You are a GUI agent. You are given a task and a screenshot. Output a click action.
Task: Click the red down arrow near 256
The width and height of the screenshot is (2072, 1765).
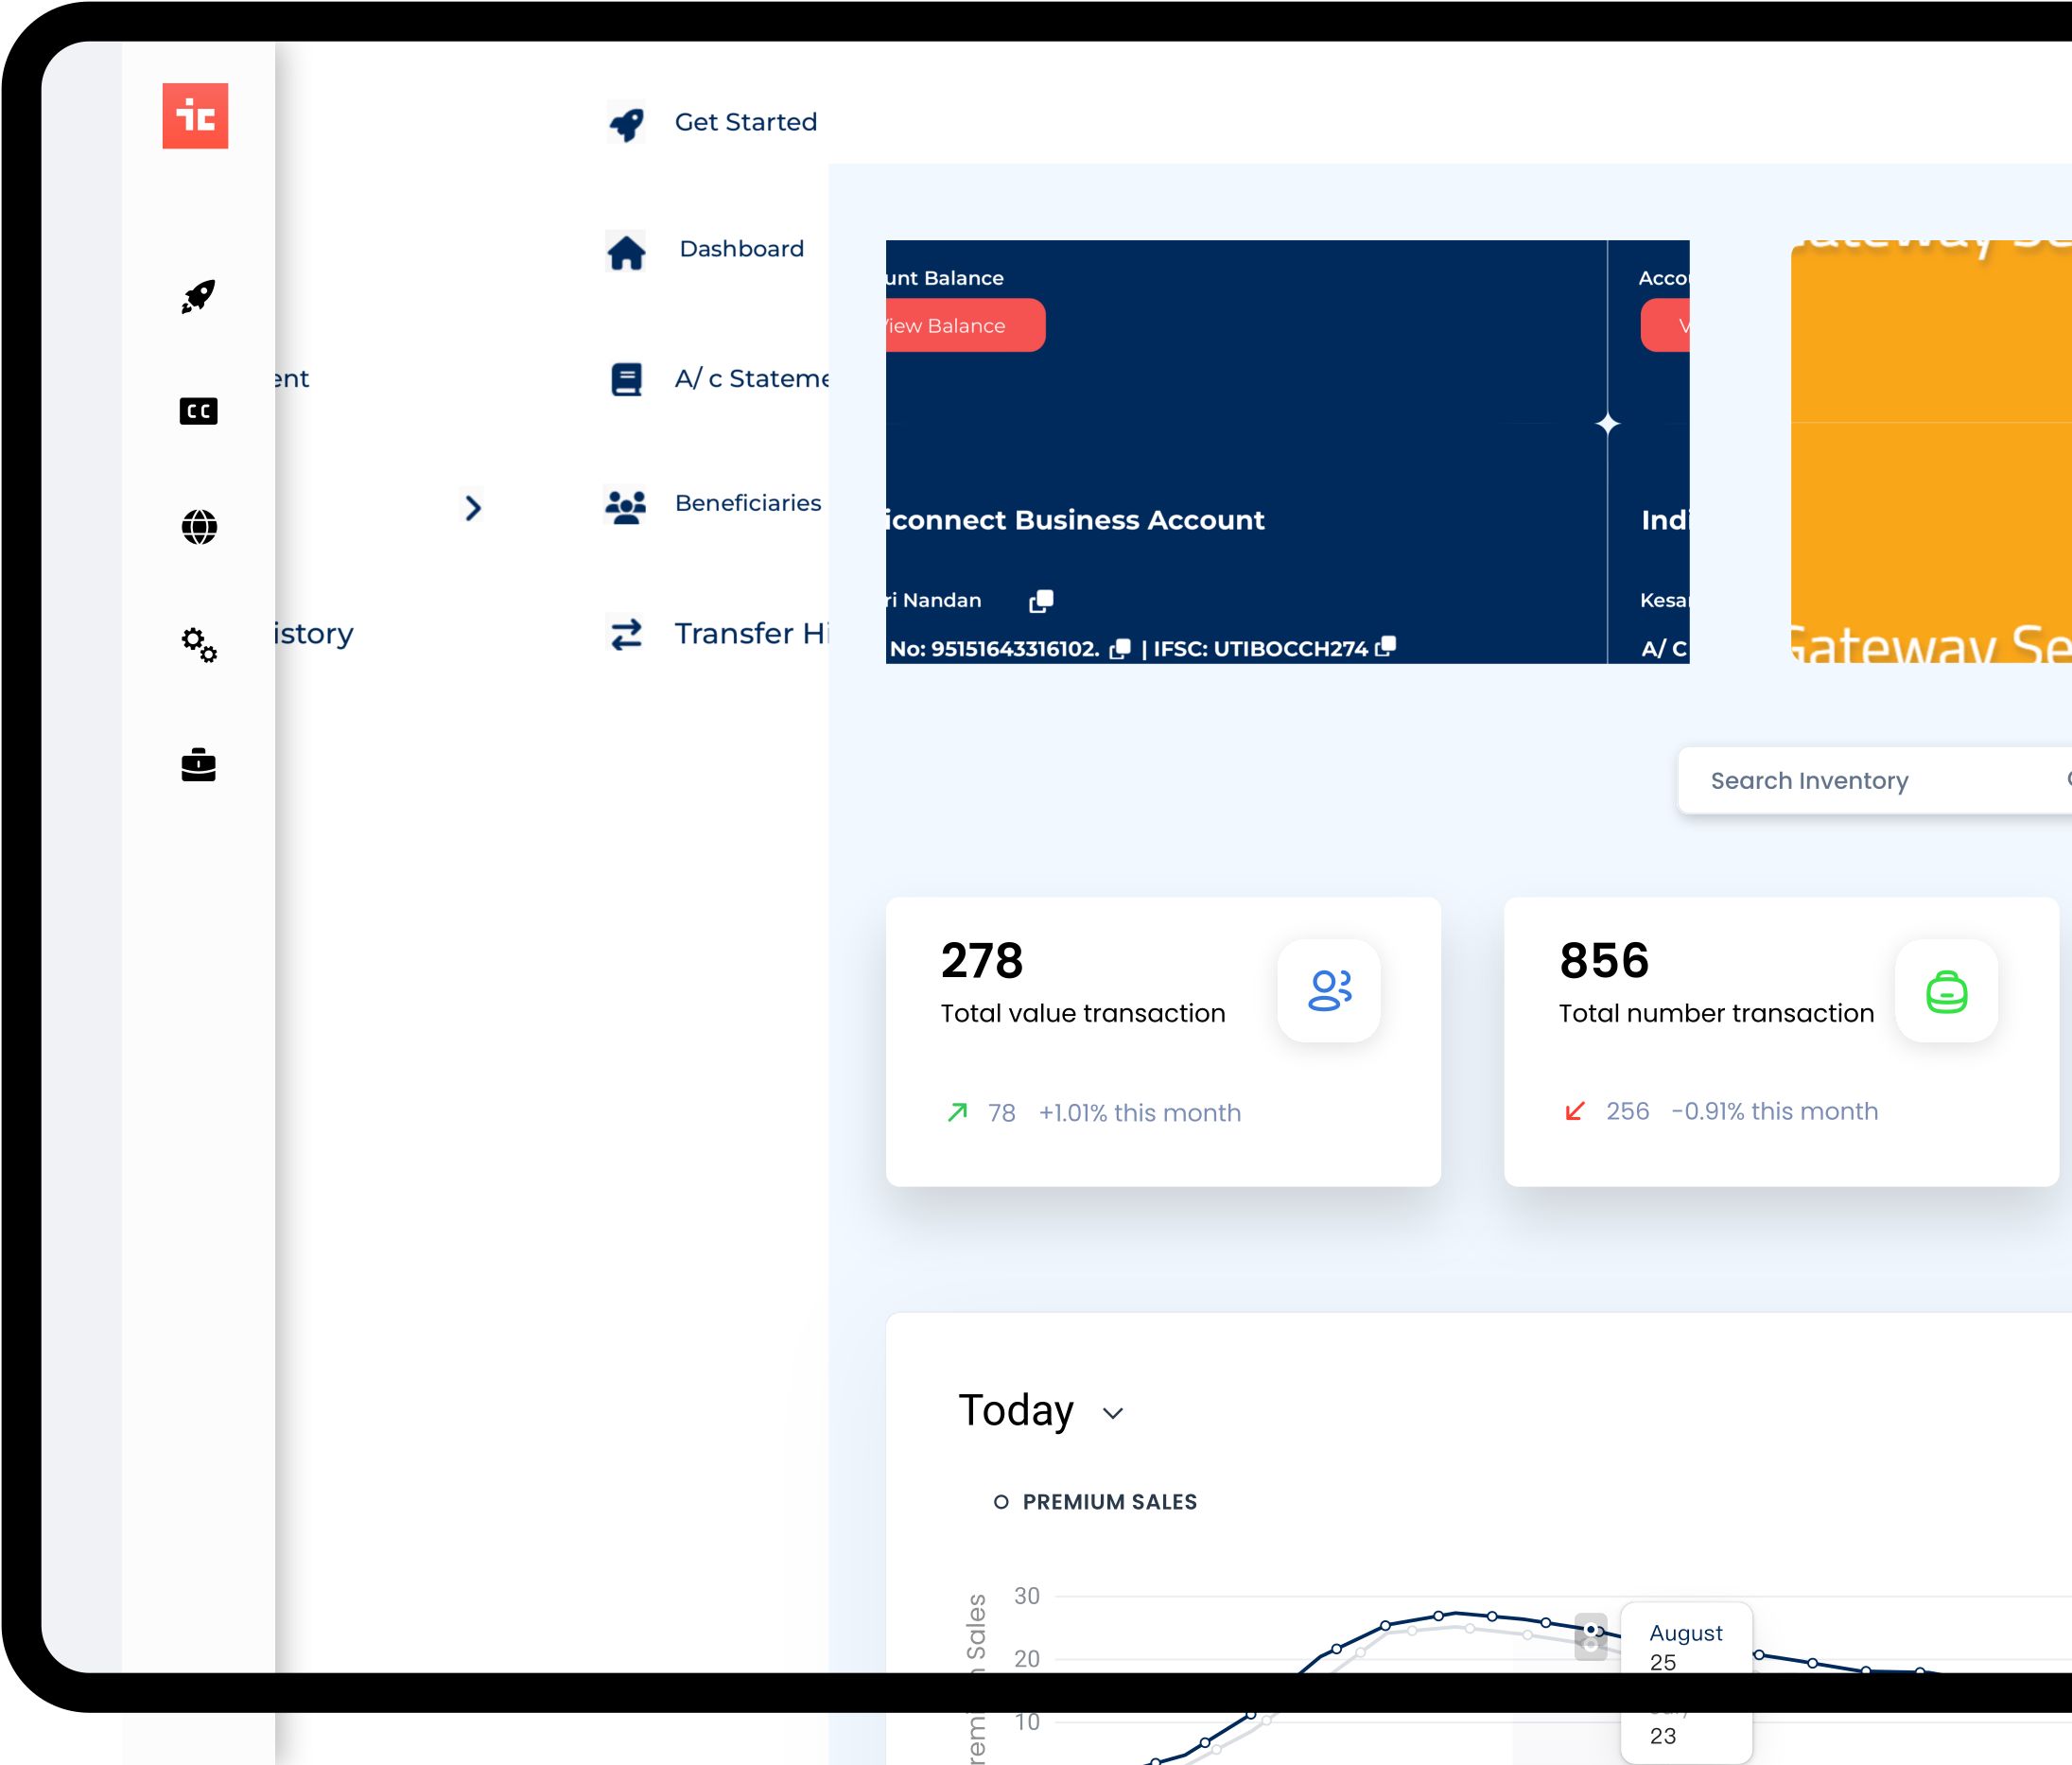click(1574, 1111)
